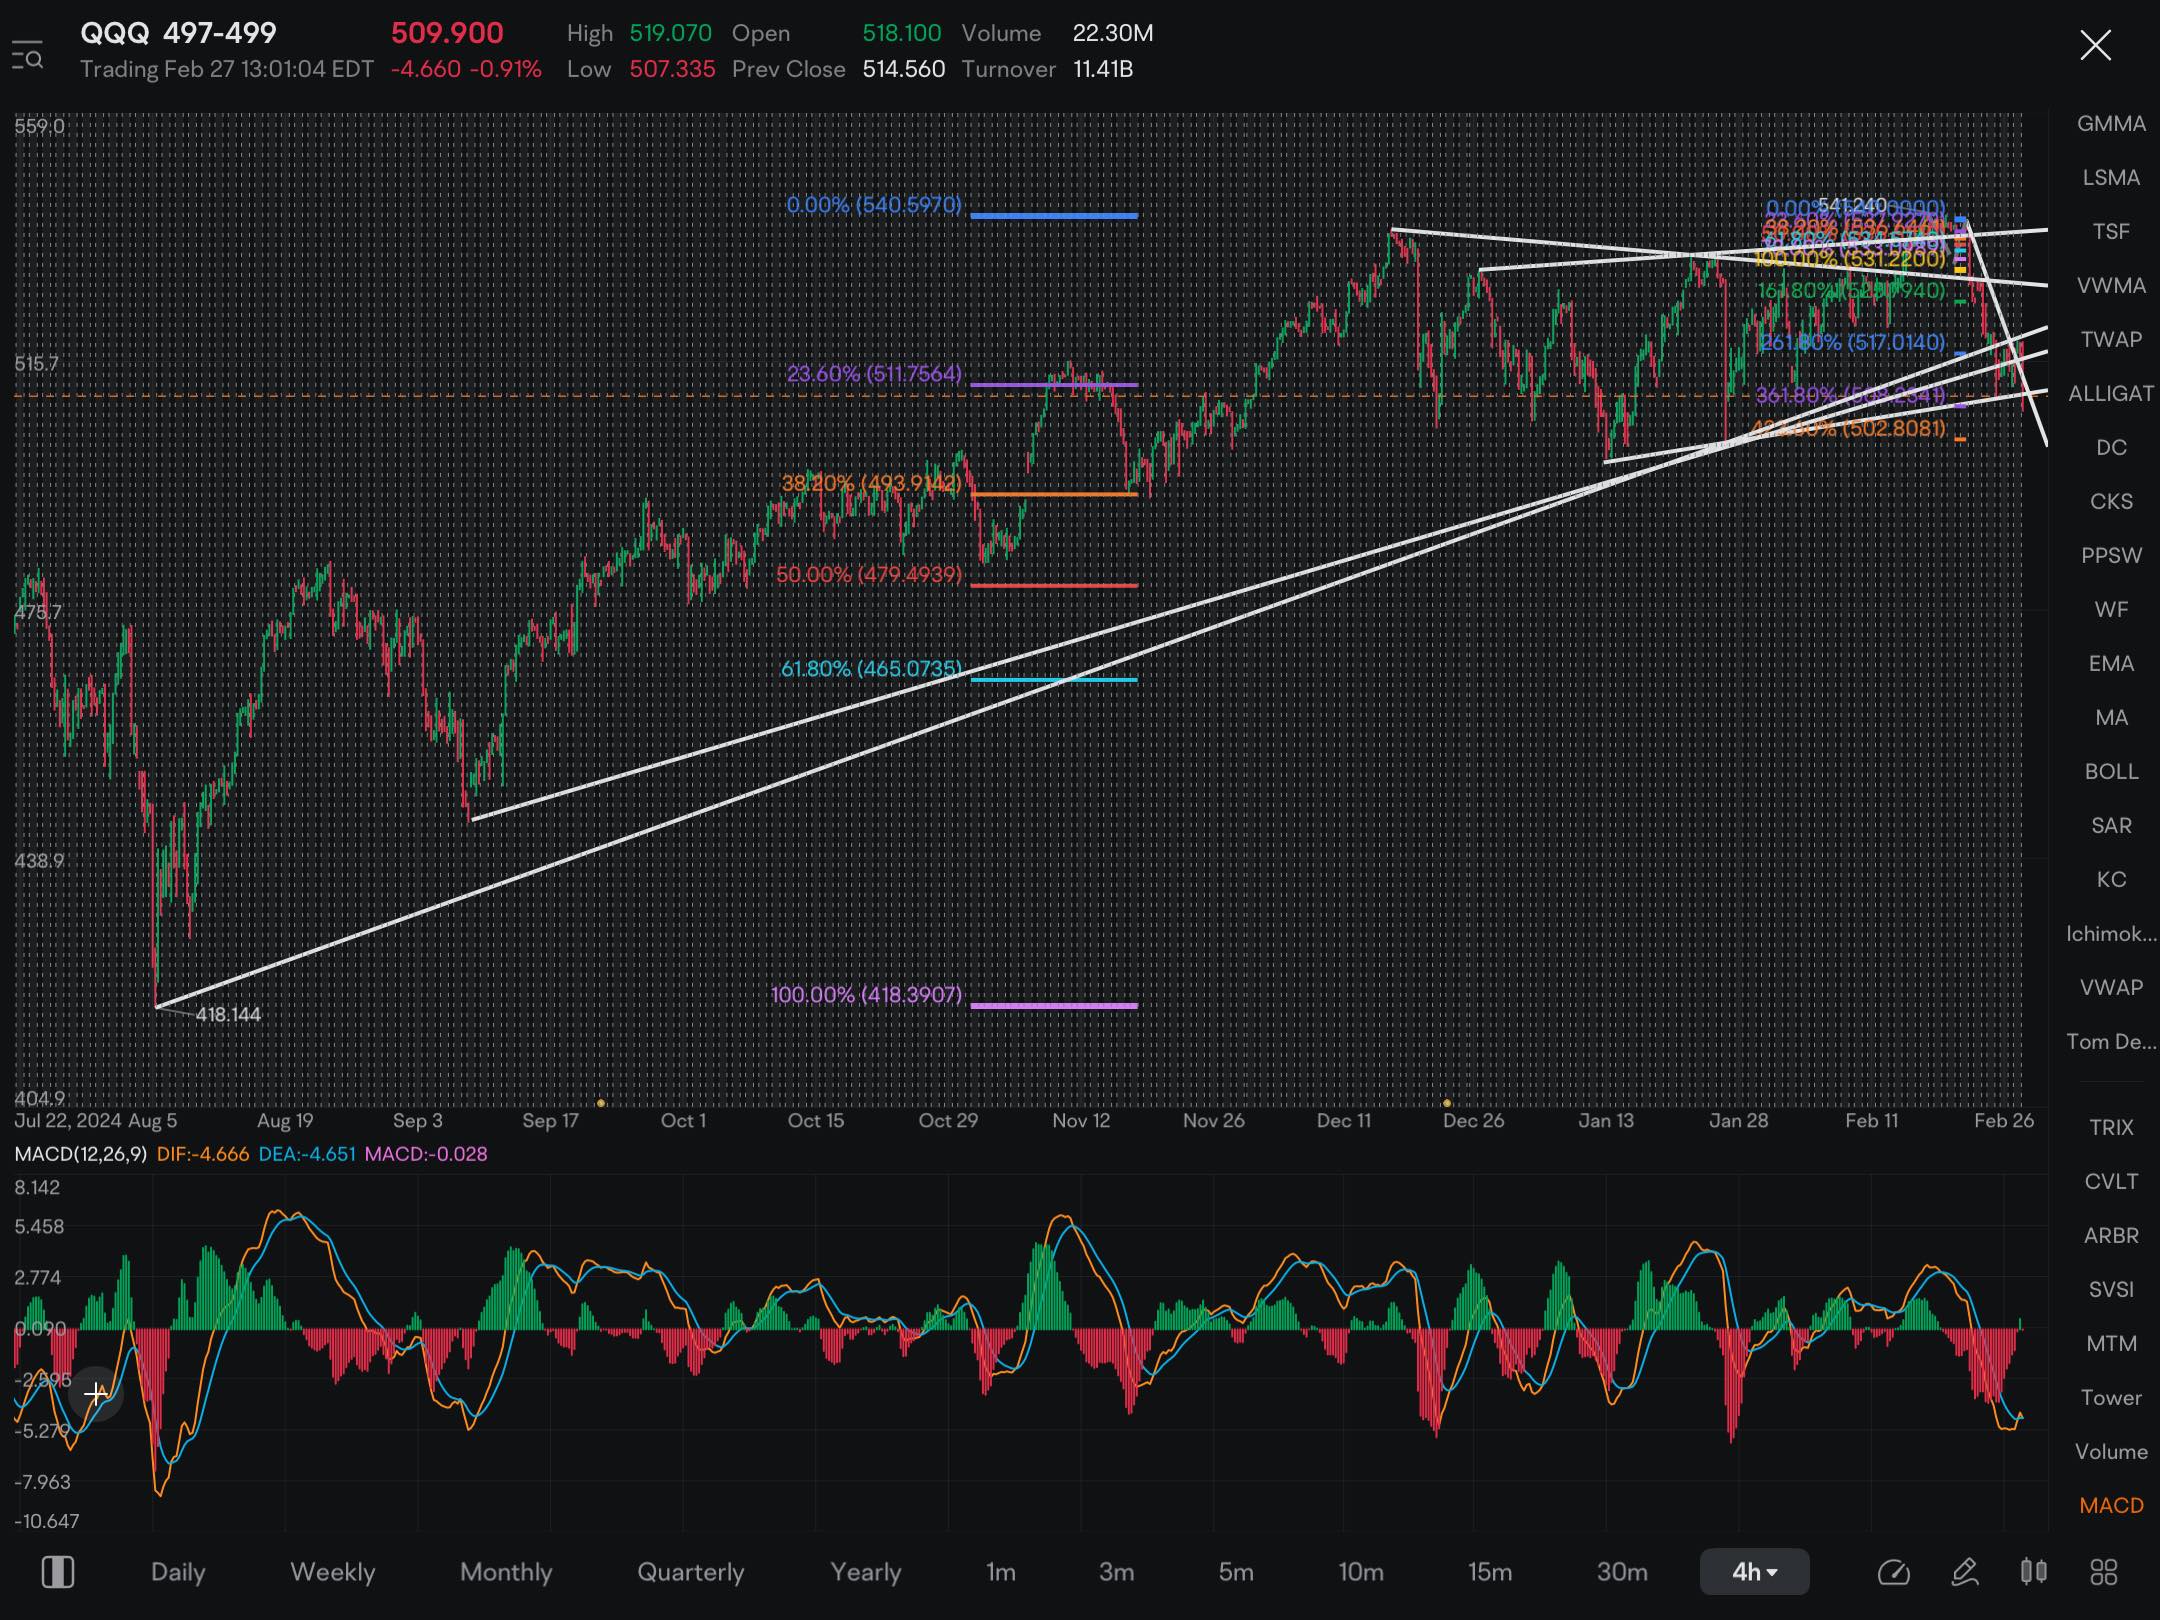Show the CVLT sub-indicator
Image resolution: width=2160 pixels, height=1620 pixels.
tap(2111, 1181)
